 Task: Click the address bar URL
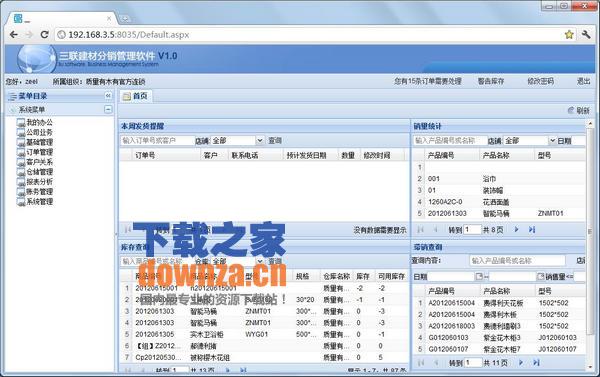click(129, 35)
